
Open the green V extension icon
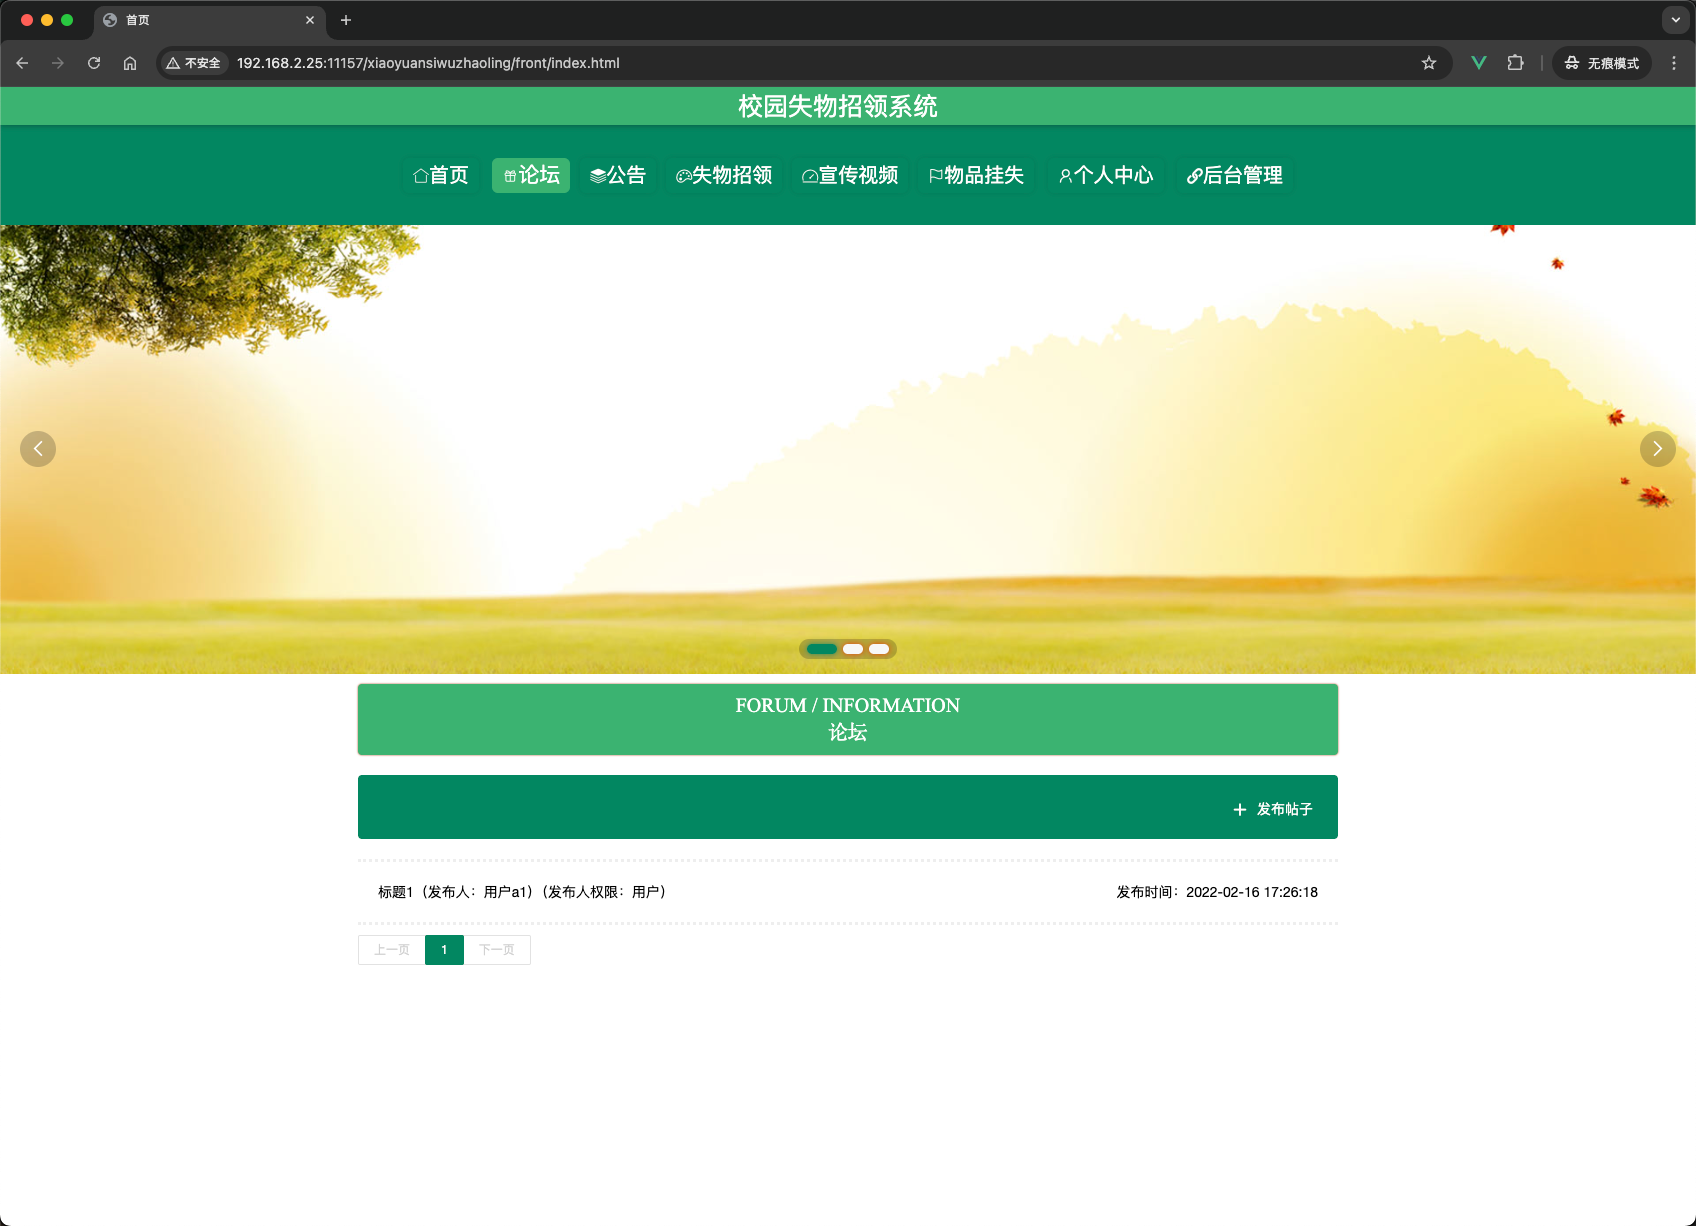1479,63
